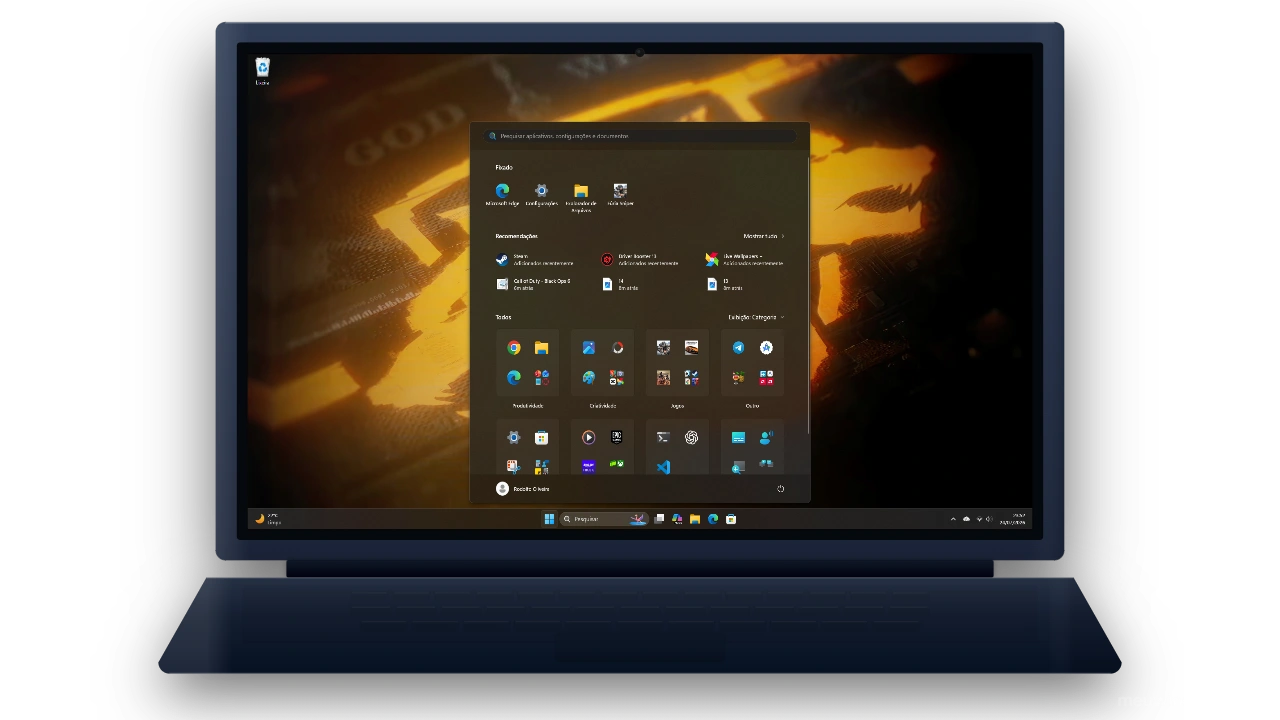1280x720 pixels.
Task: Click the power button in Start menu
Action: pyautogui.click(x=780, y=489)
